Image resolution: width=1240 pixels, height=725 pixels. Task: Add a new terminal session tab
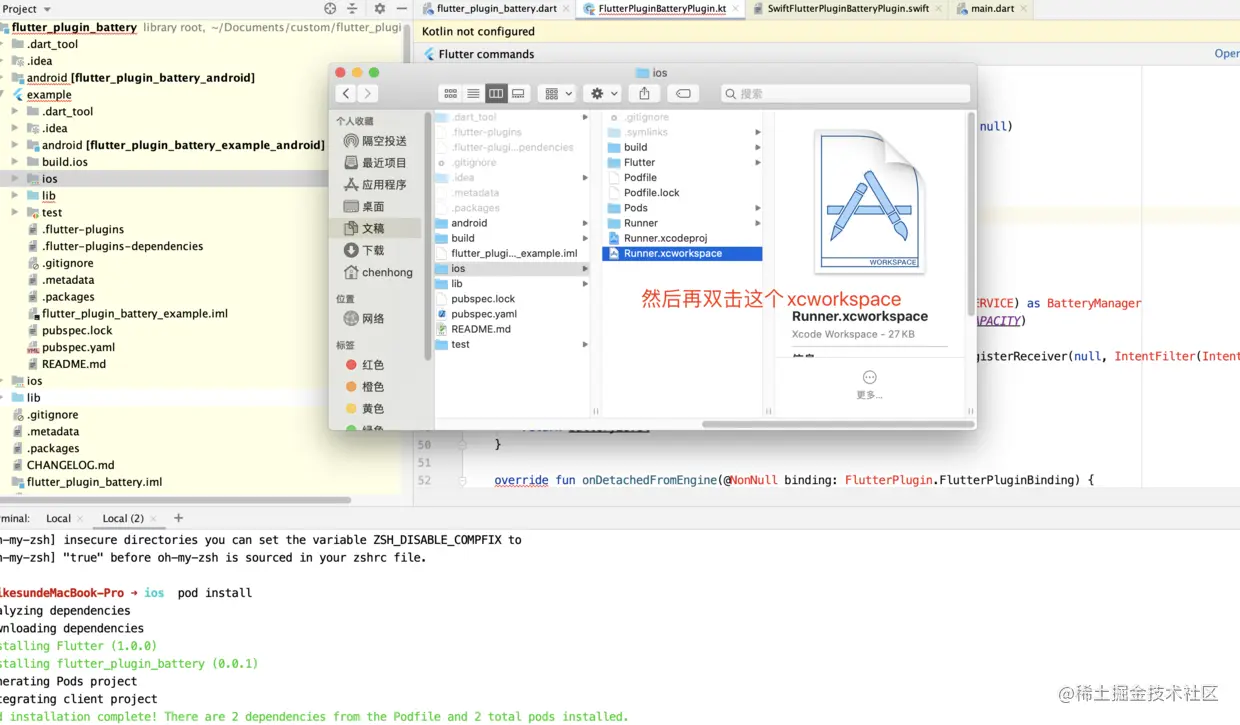click(x=178, y=518)
